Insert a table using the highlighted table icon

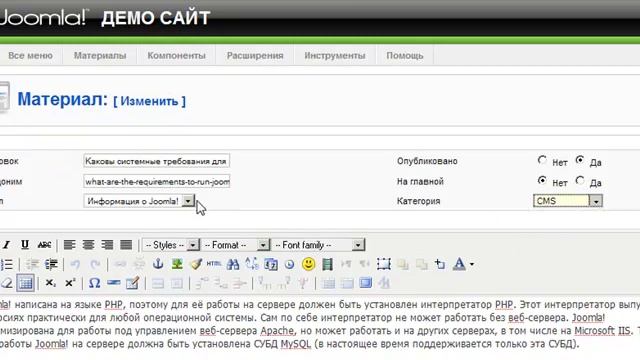coord(25,283)
